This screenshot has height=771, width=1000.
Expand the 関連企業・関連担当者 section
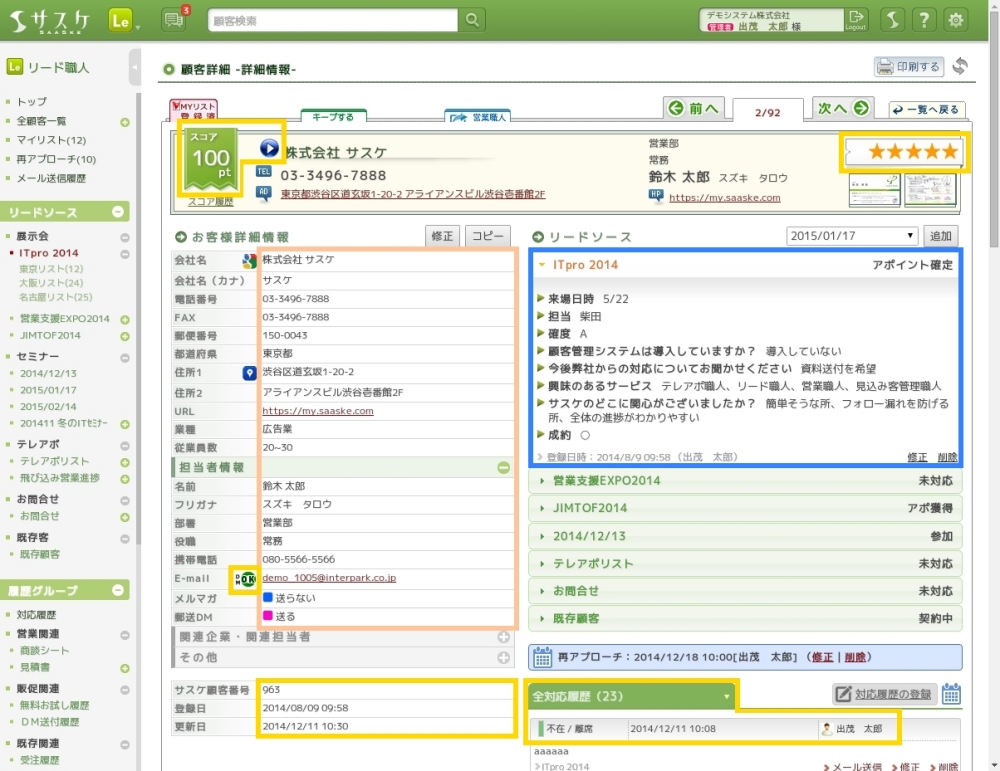click(504, 637)
